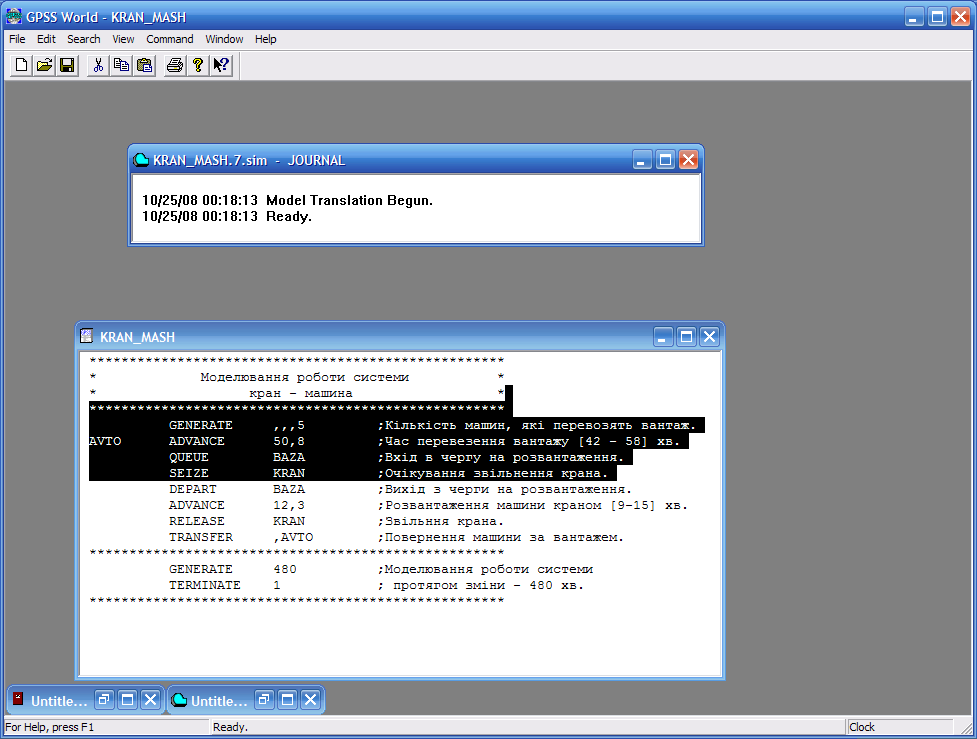The height and width of the screenshot is (739, 977).
Task: Restore the first minimized Untitle window
Action: 104,700
